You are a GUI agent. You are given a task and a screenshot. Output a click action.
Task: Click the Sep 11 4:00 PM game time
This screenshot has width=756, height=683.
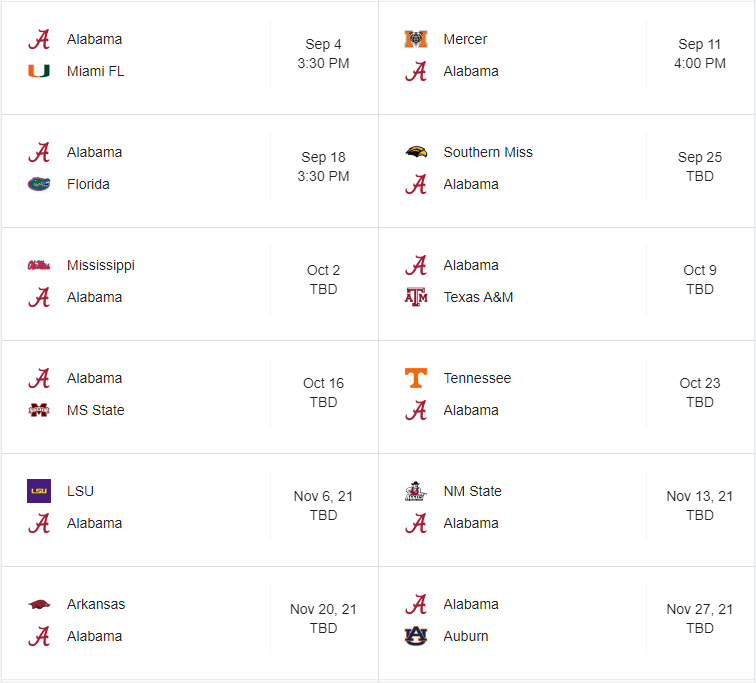700,54
